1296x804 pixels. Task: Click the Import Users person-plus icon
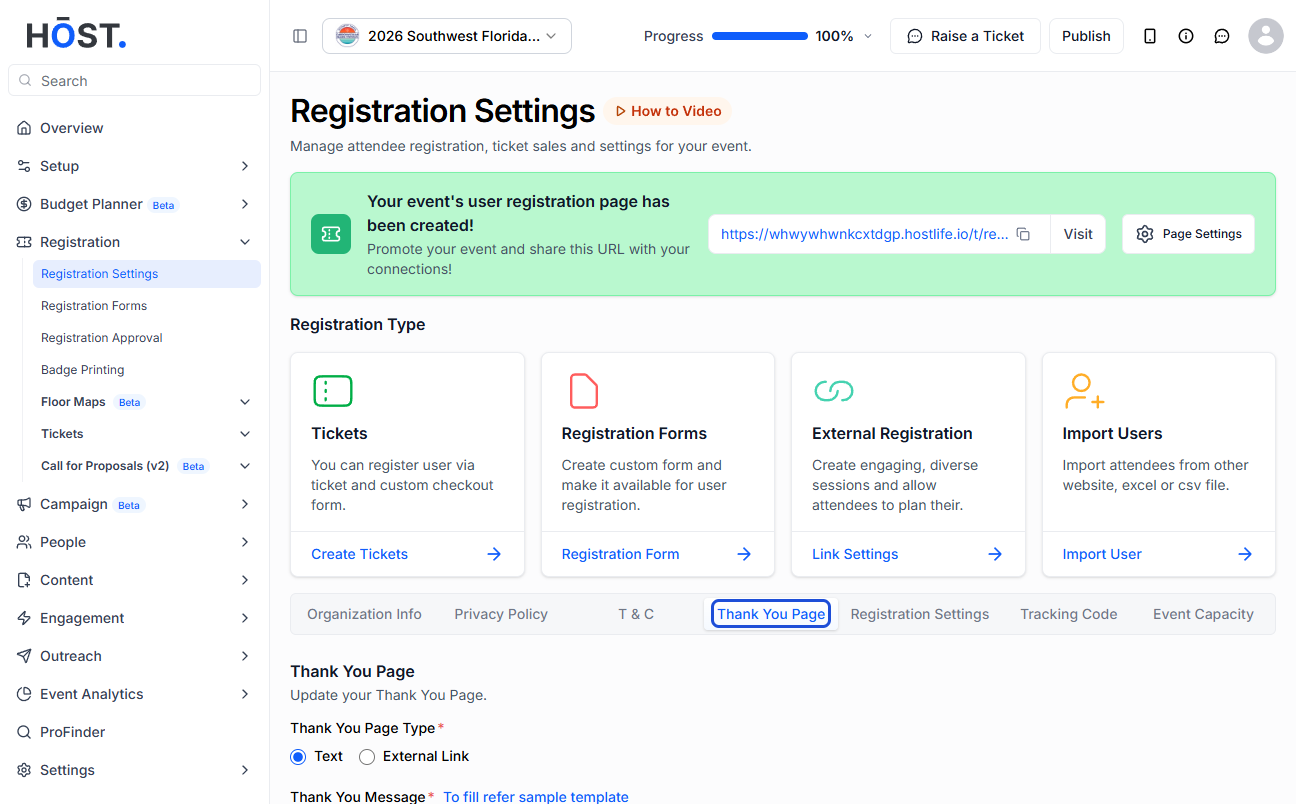coord(1084,391)
